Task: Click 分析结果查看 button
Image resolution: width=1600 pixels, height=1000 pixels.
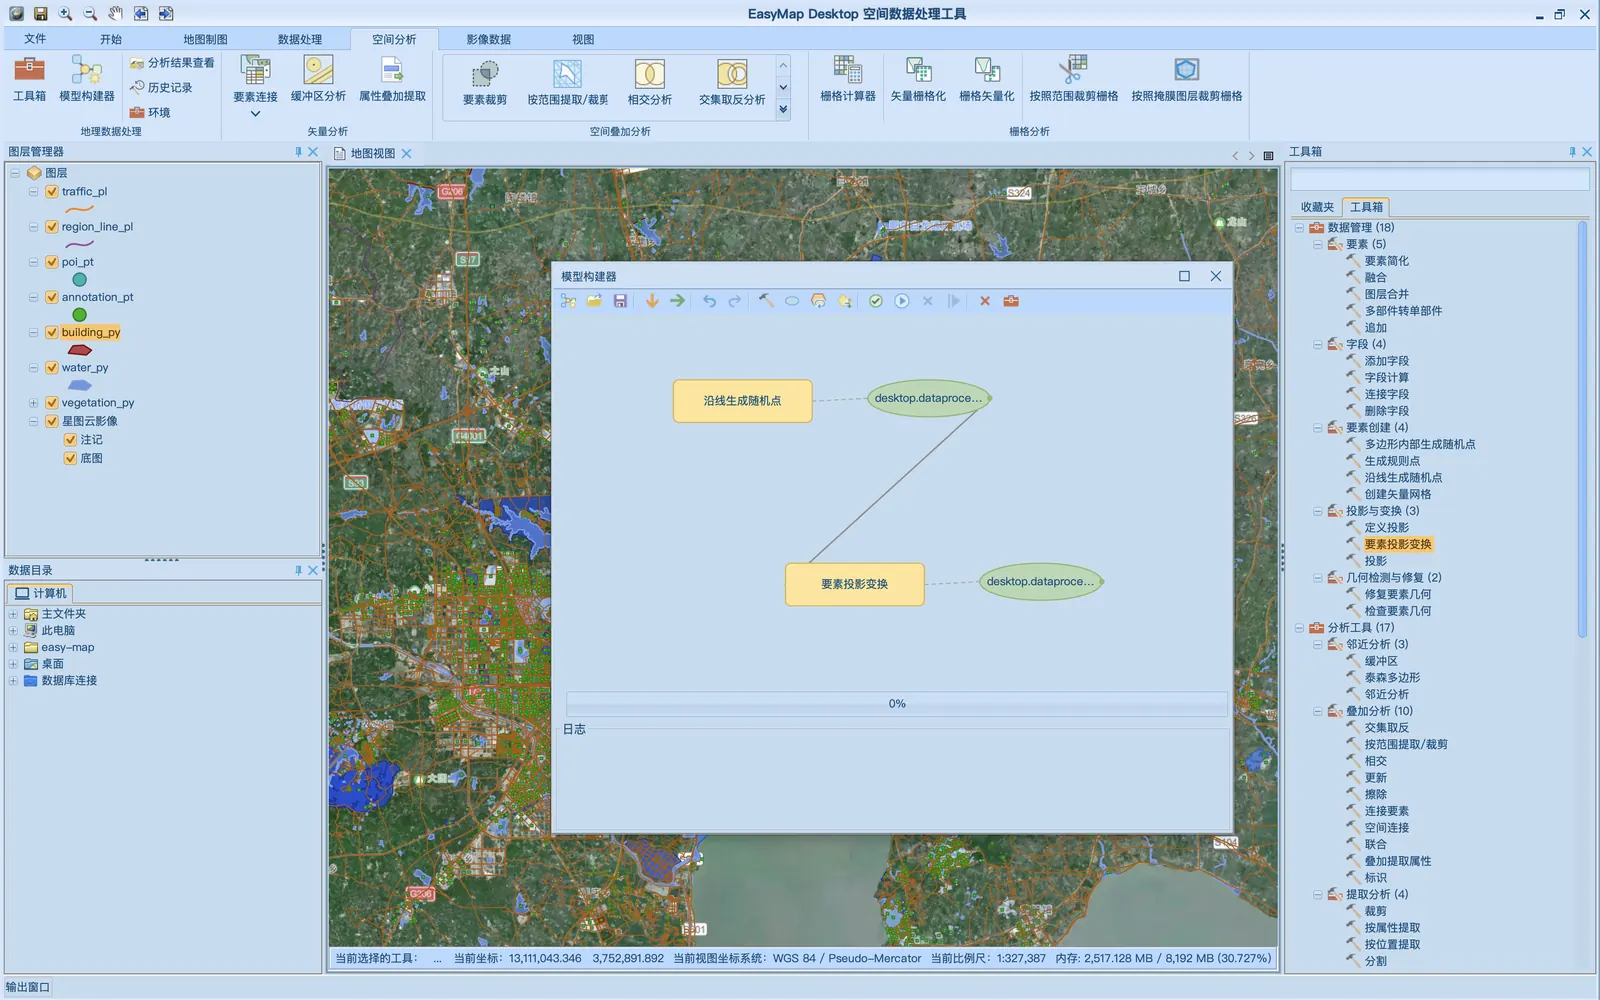Action: pos(172,63)
